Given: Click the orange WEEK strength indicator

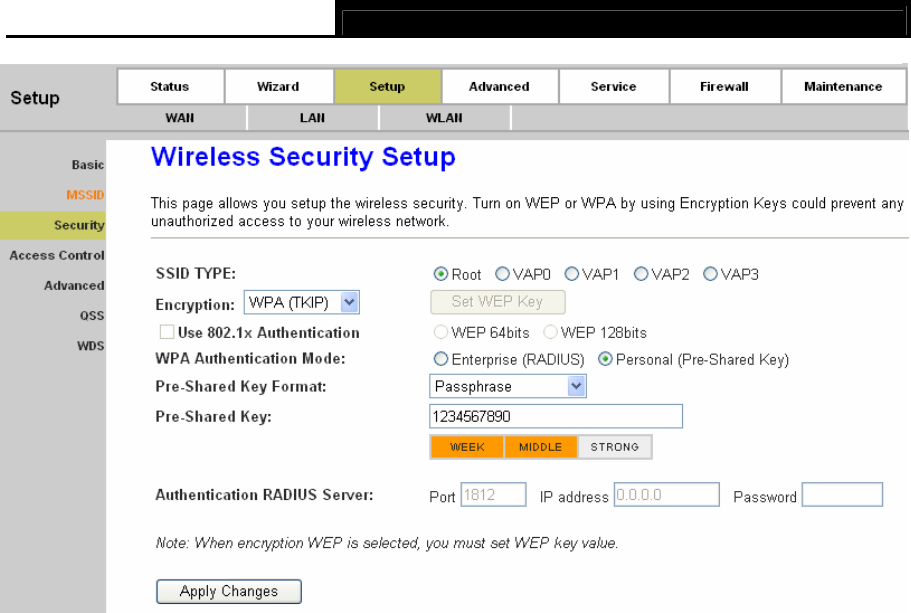Looking at the screenshot, I should 467,447.
